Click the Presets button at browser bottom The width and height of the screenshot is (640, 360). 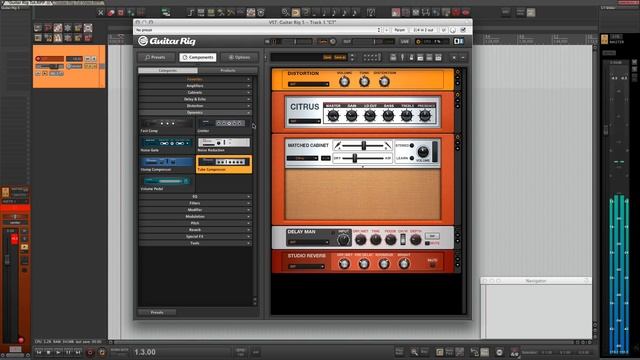[x=157, y=312]
